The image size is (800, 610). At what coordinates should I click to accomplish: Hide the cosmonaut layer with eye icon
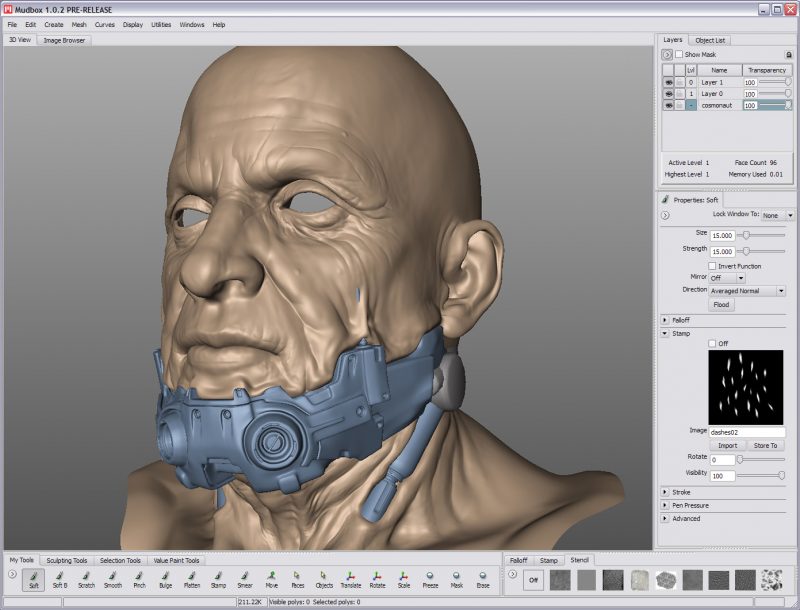(669, 105)
